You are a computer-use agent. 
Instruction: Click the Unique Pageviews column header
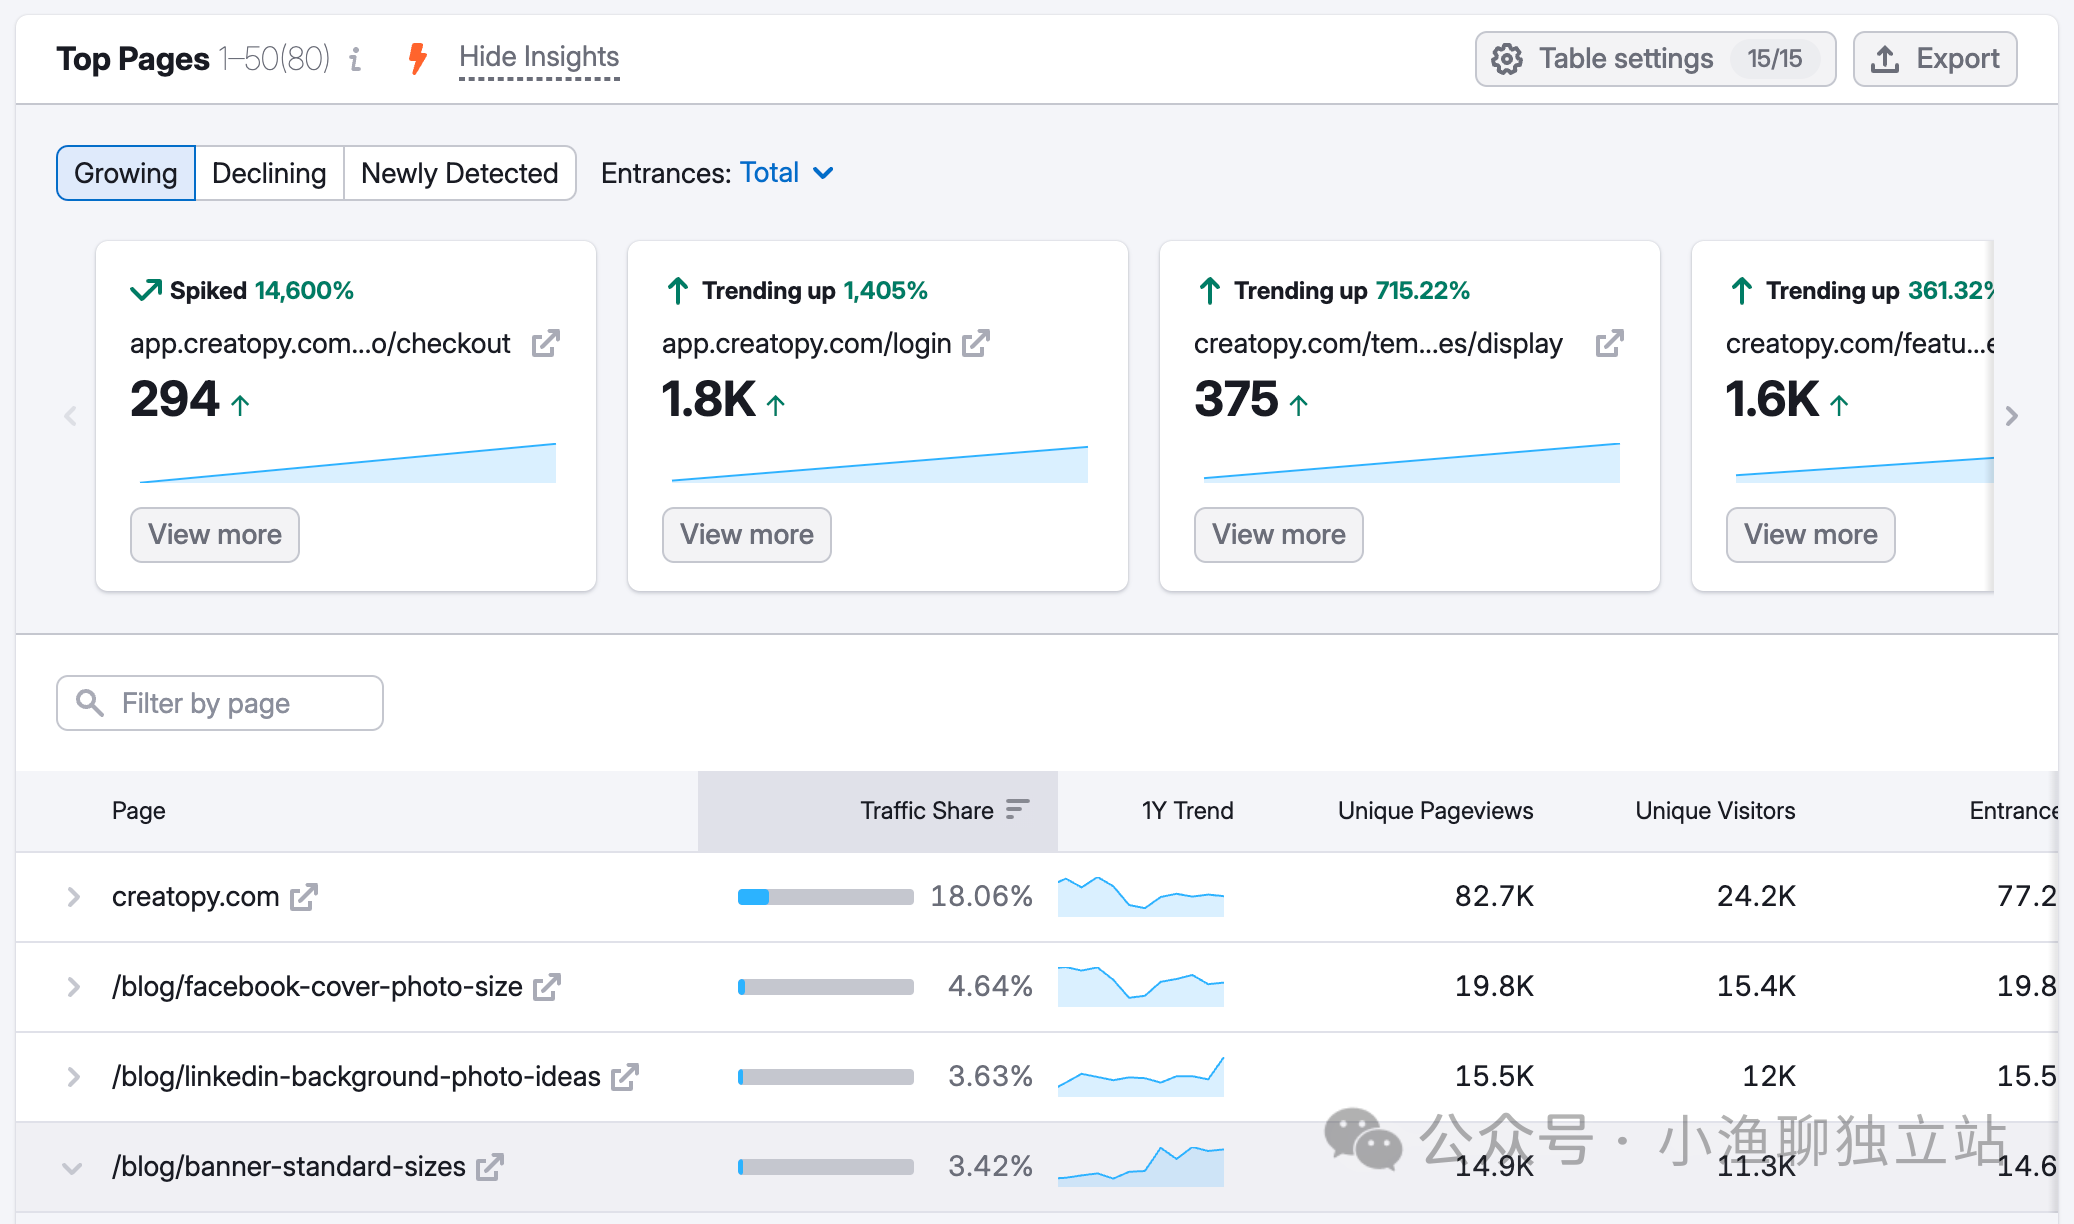click(x=1435, y=810)
